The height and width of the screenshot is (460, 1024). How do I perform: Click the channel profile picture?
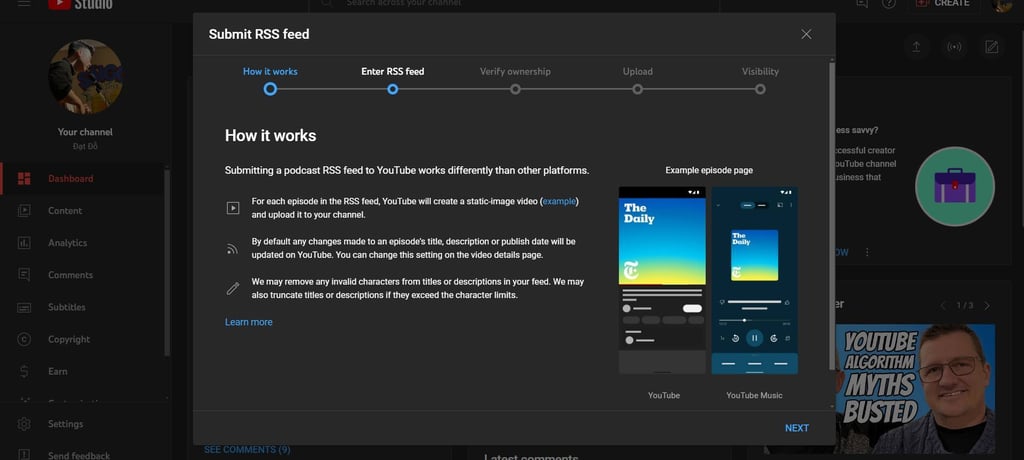coord(85,76)
